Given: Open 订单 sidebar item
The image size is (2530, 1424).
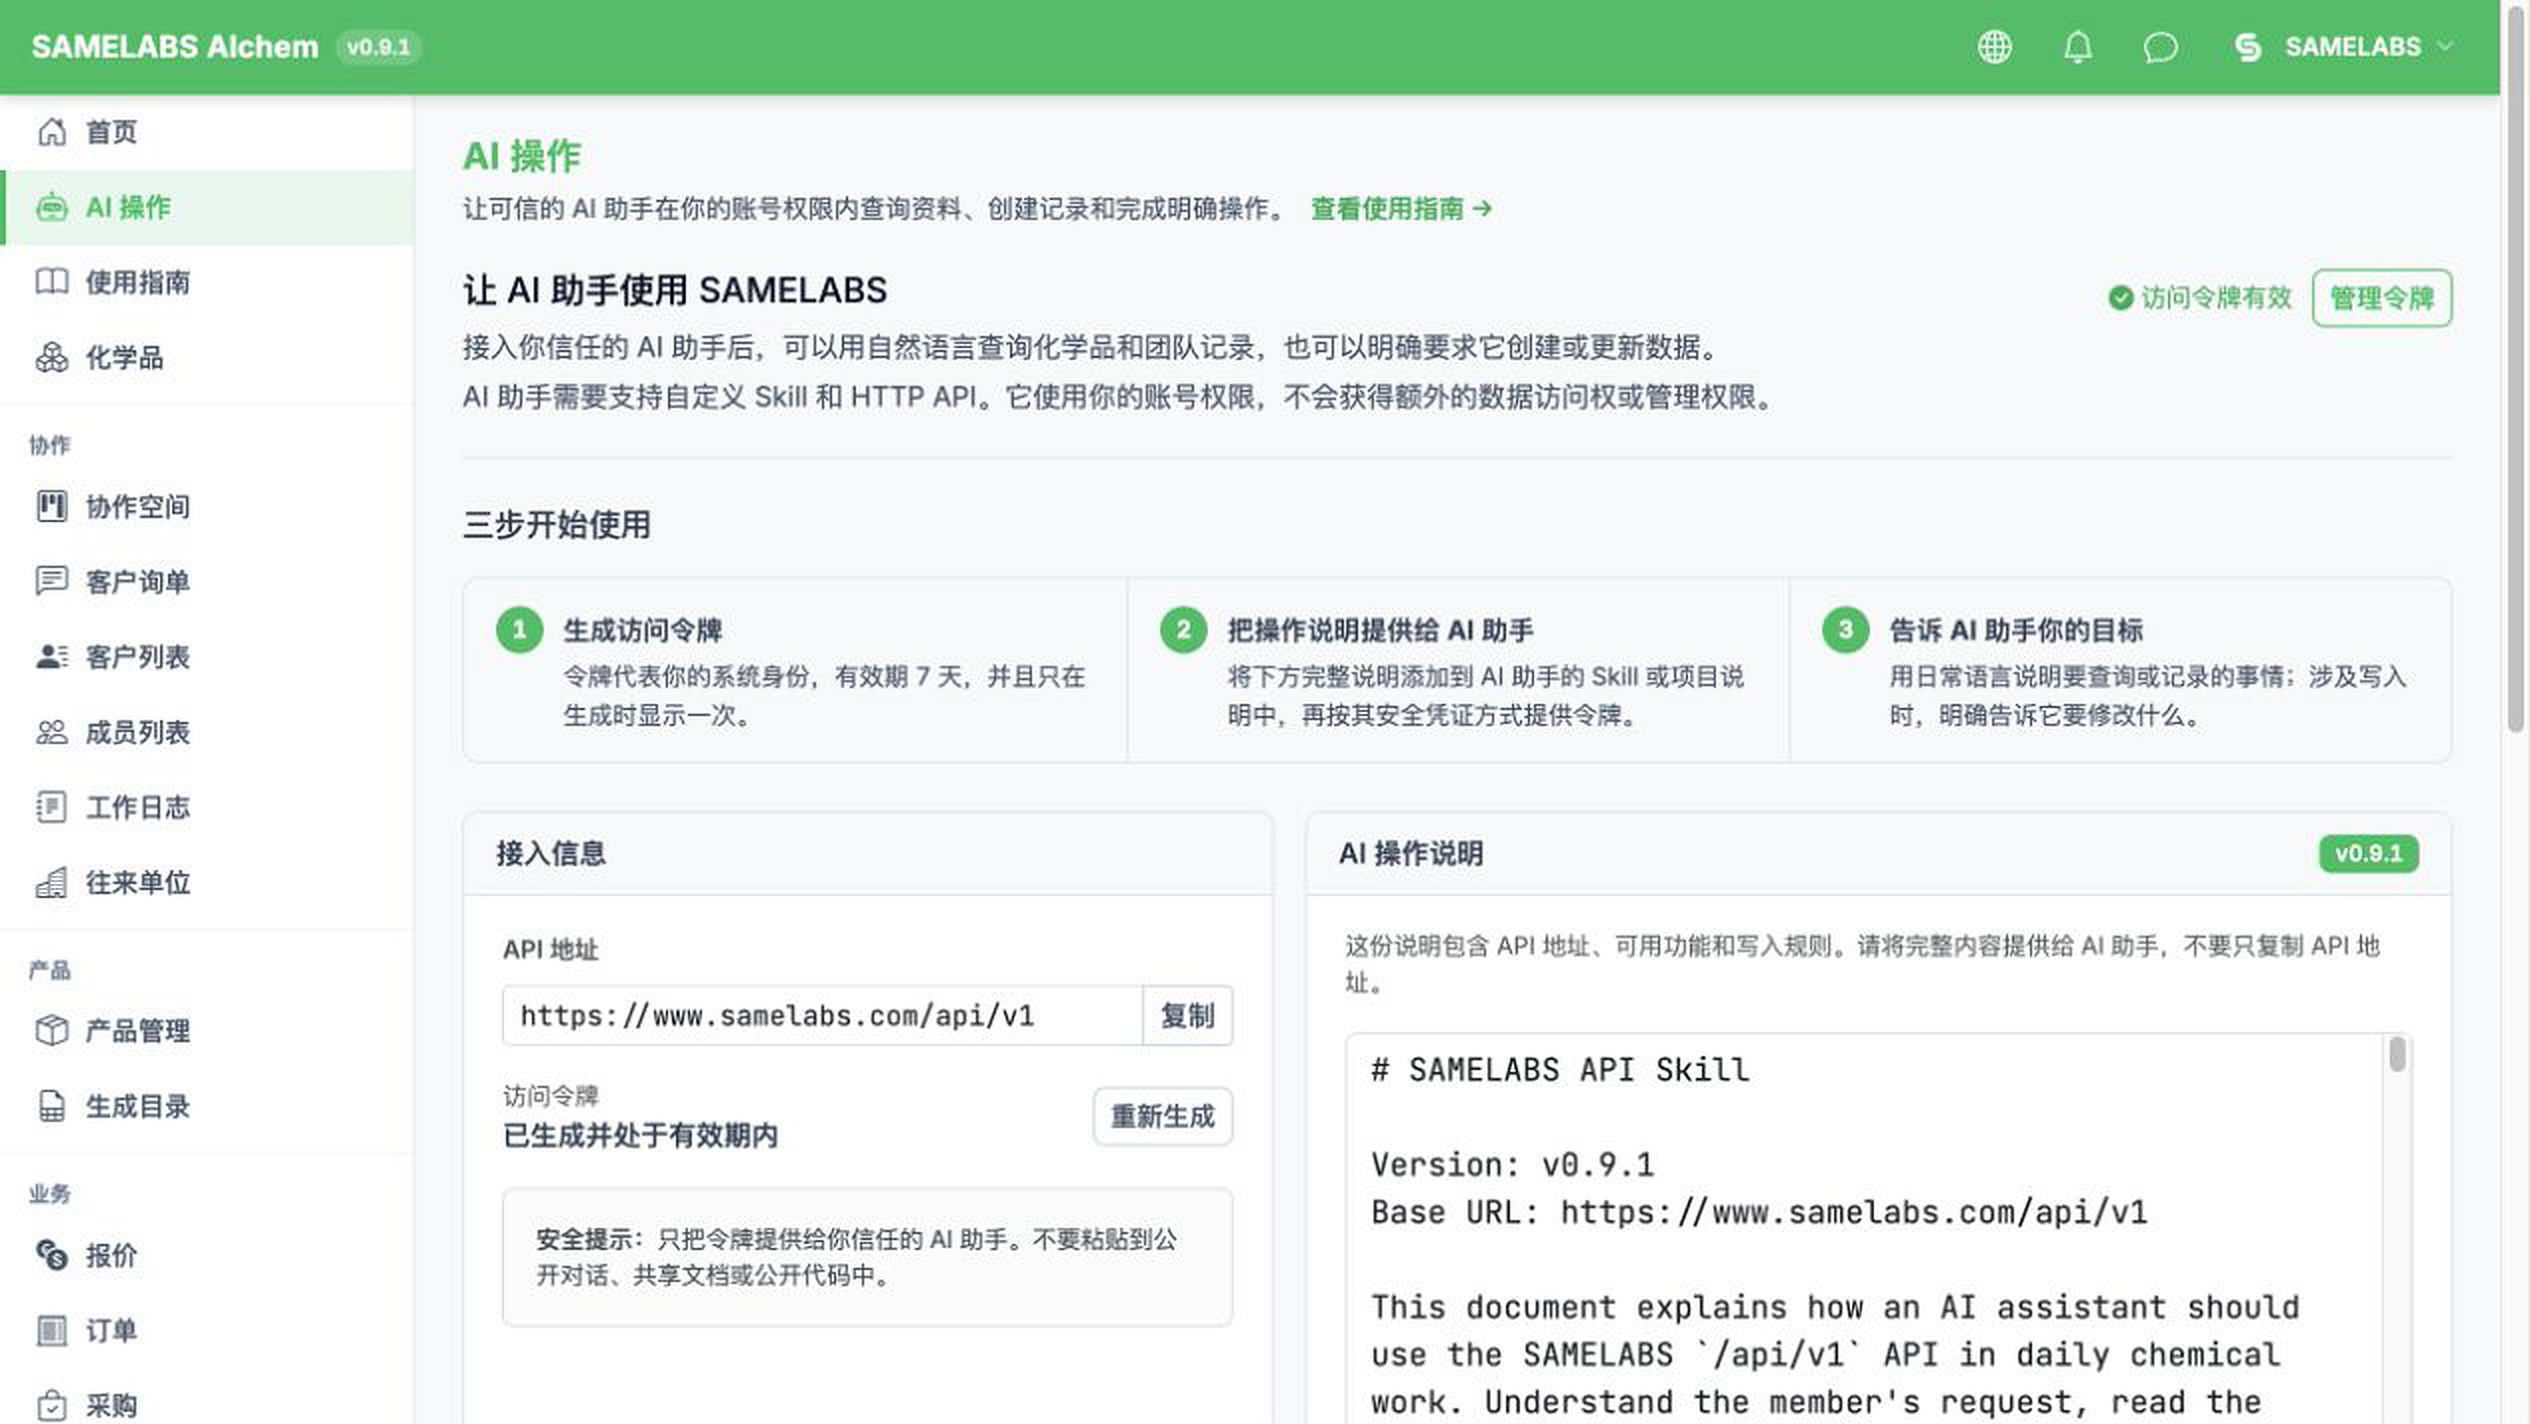Looking at the screenshot, I should tap(207, 1330).
